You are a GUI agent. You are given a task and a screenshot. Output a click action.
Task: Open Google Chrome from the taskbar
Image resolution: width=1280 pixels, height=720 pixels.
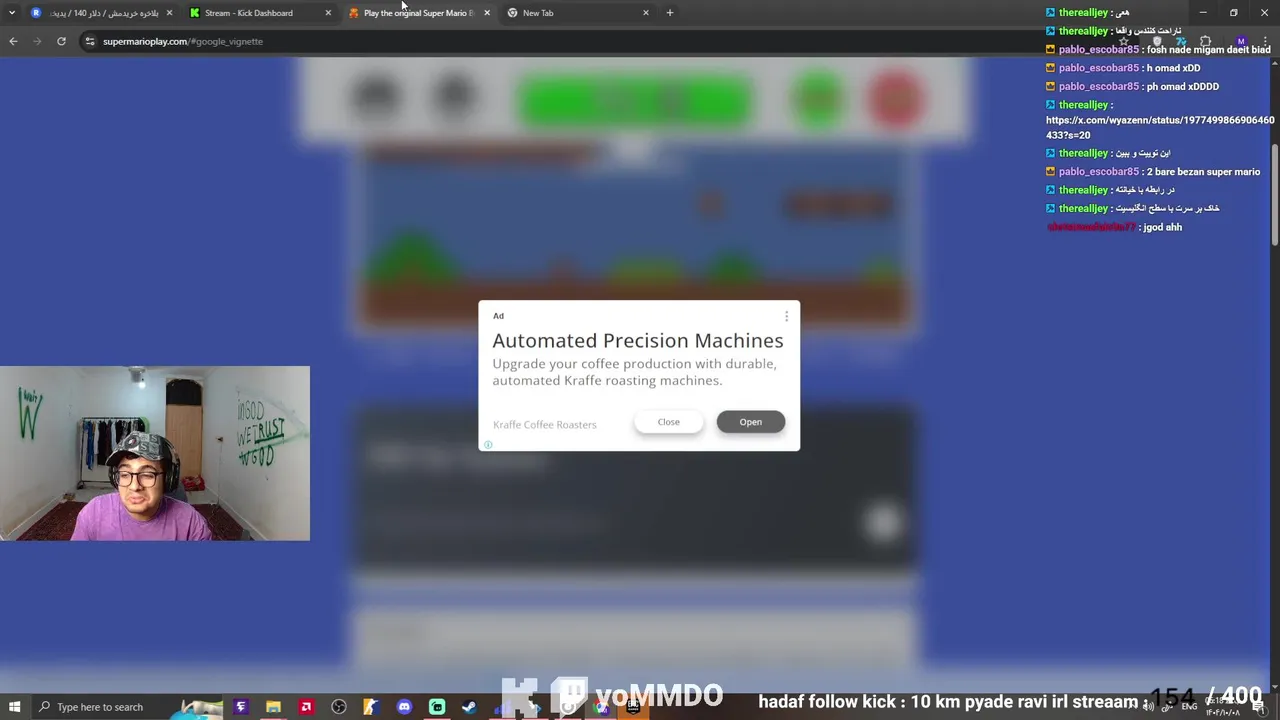pos(601,708)
